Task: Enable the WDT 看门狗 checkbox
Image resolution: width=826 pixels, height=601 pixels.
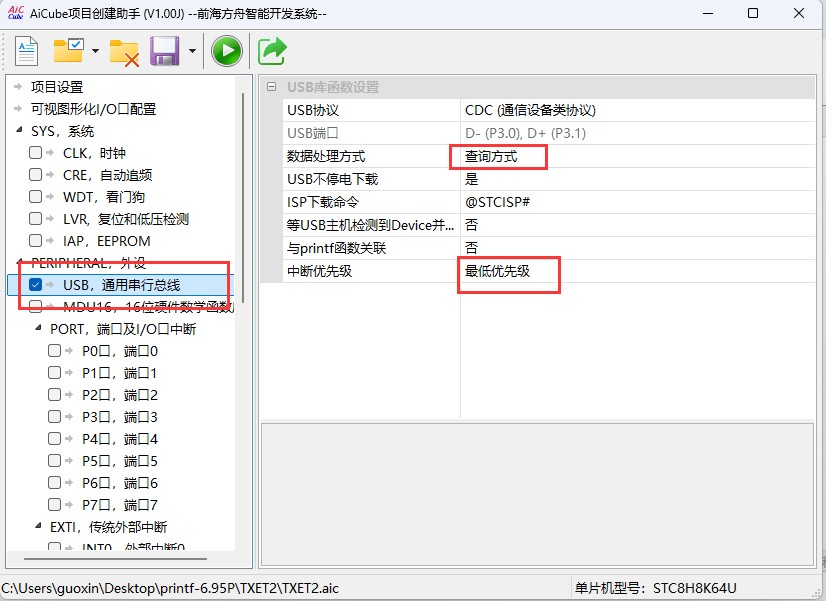Action: [x=35, y=196]
